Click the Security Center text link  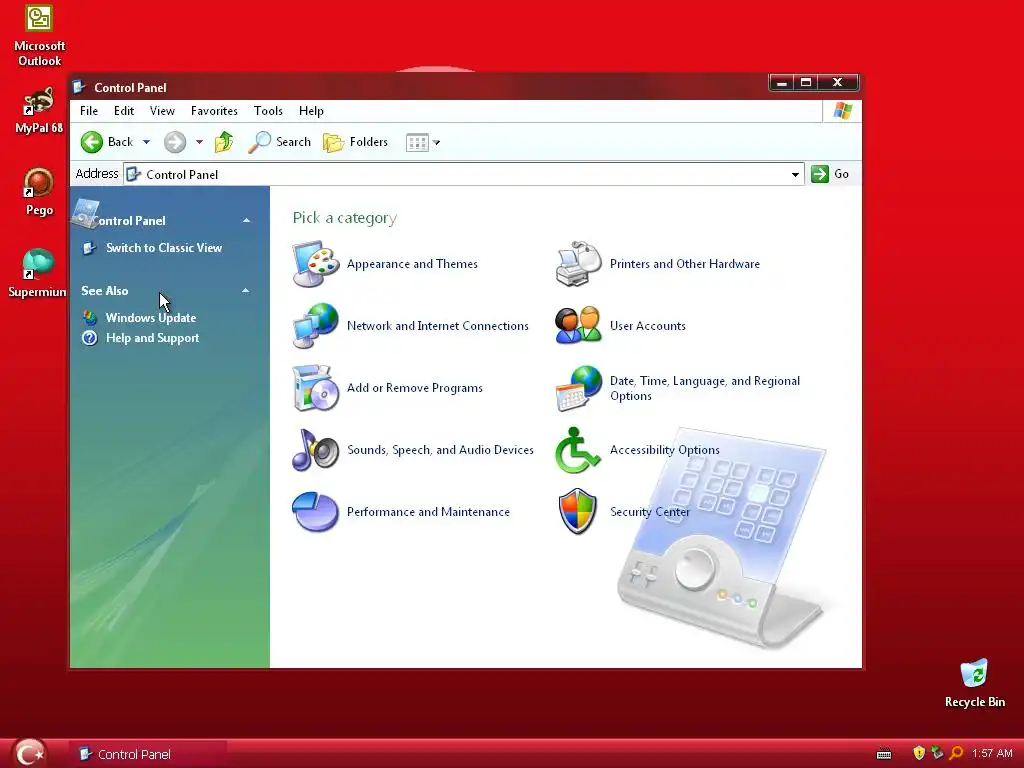coord(650,512)
